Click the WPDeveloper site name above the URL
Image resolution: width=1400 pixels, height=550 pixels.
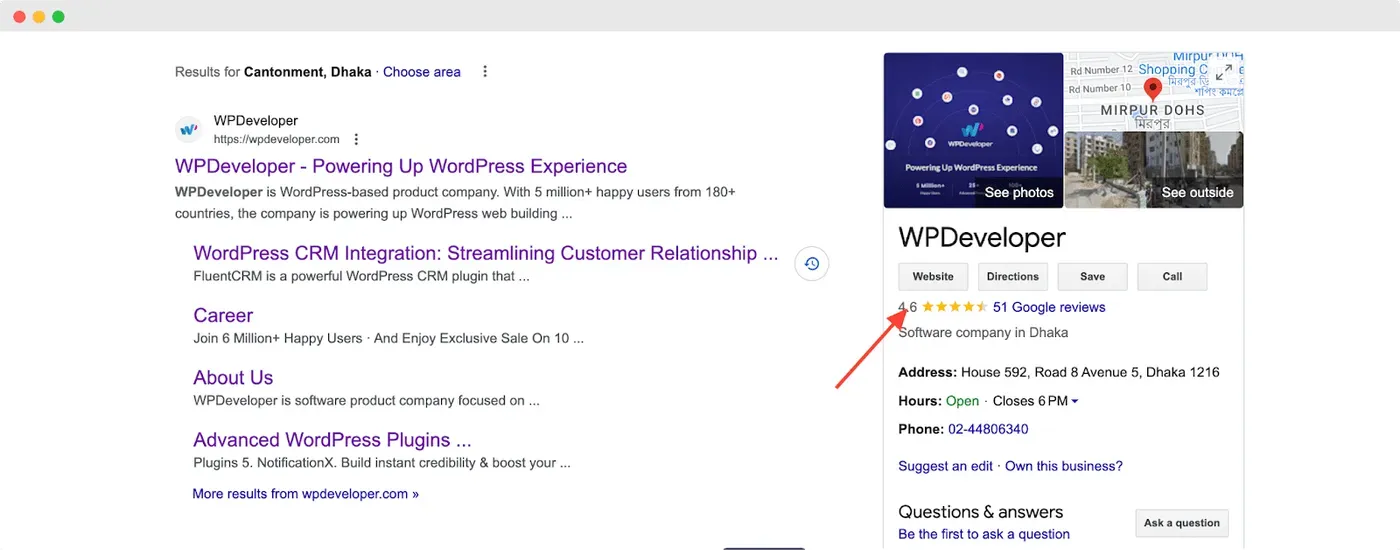(256, 121)
